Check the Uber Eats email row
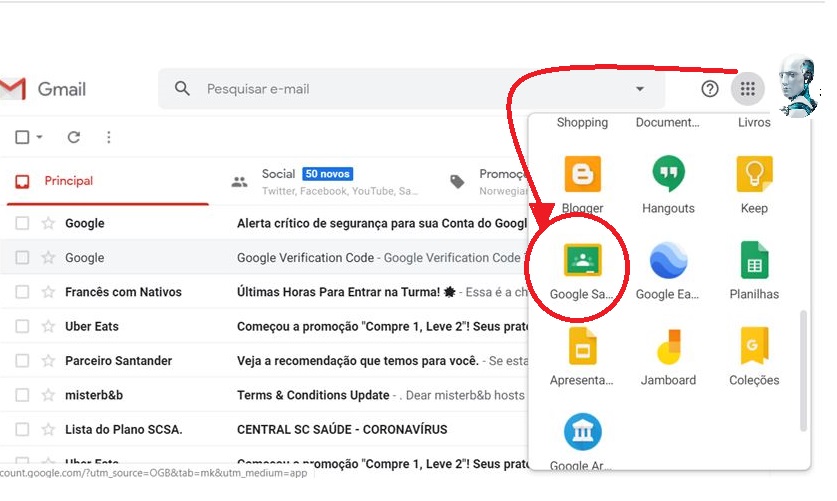837x501 pixels. pos(22,326)
